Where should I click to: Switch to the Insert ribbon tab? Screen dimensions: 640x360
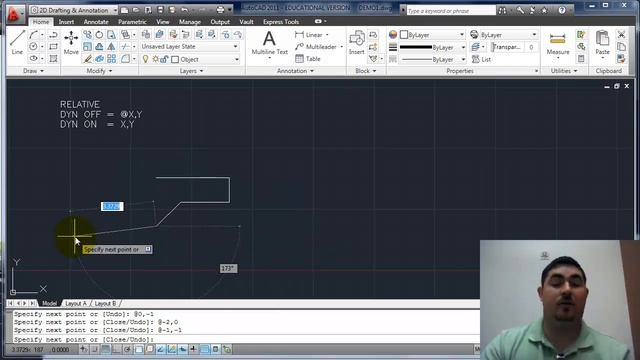(x=66, y=22)
